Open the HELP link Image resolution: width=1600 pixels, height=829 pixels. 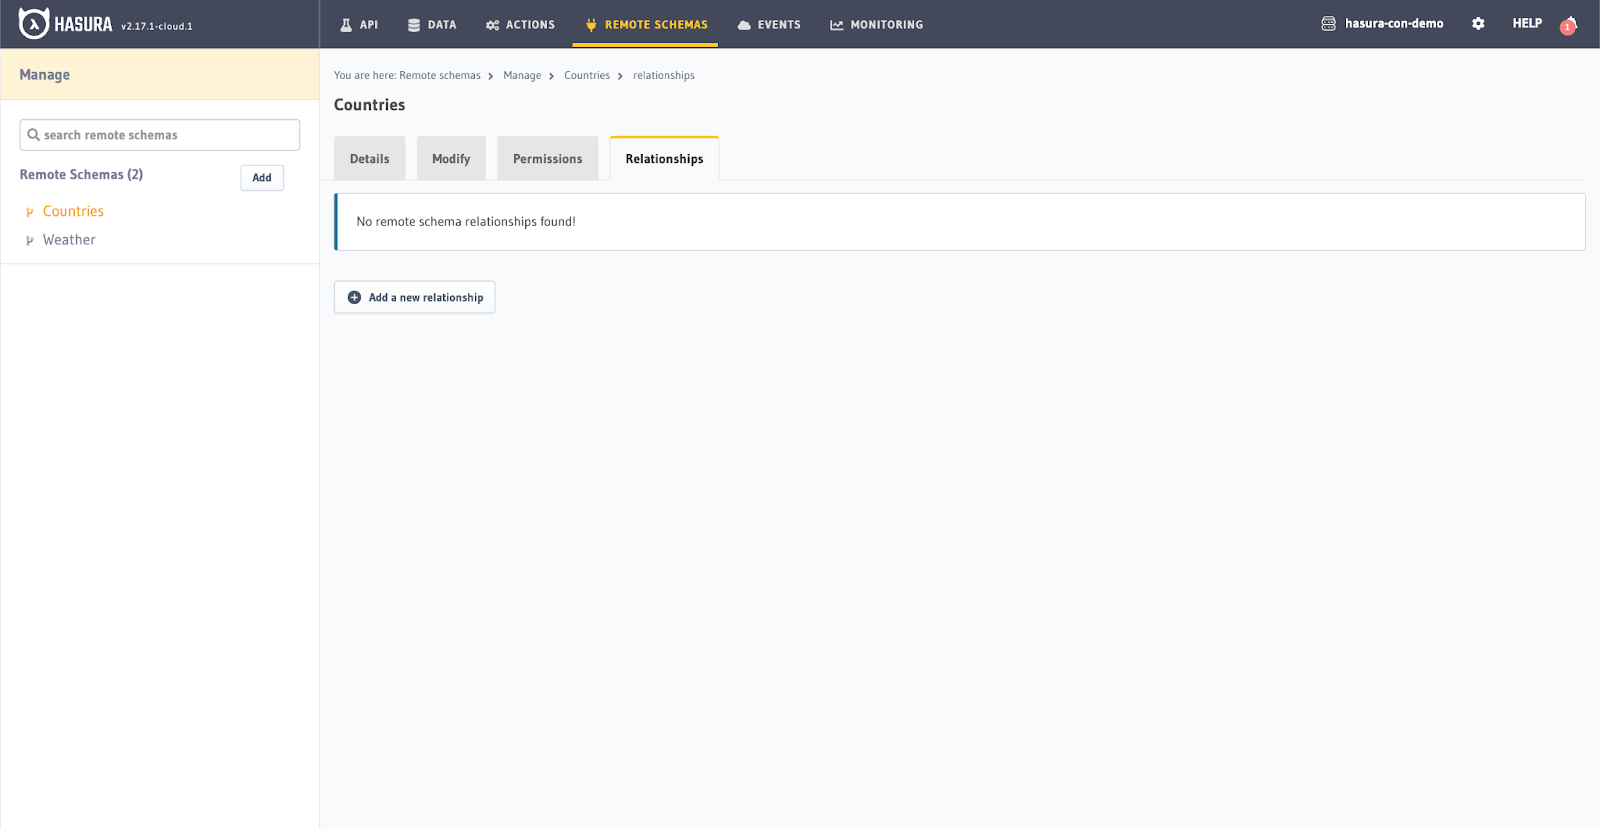(1527, 23)
